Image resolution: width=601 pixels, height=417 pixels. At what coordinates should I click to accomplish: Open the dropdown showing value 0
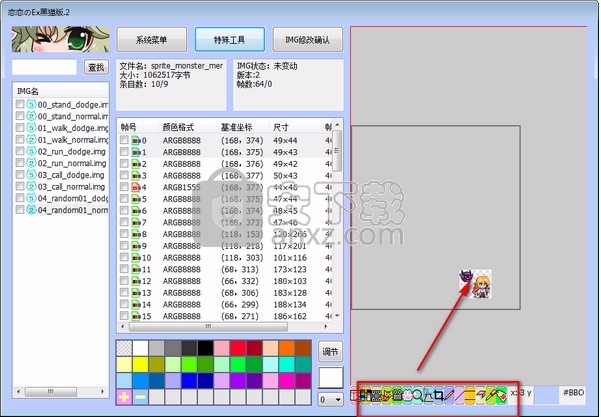click(330, 399)
